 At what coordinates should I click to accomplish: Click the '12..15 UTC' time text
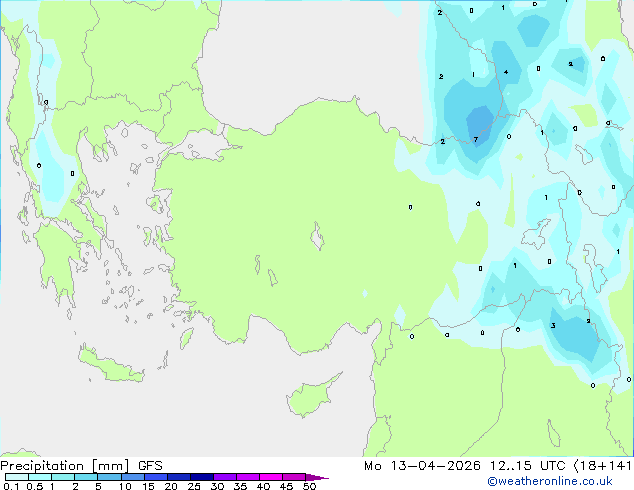pyautogui.click(x=527, y=466)
